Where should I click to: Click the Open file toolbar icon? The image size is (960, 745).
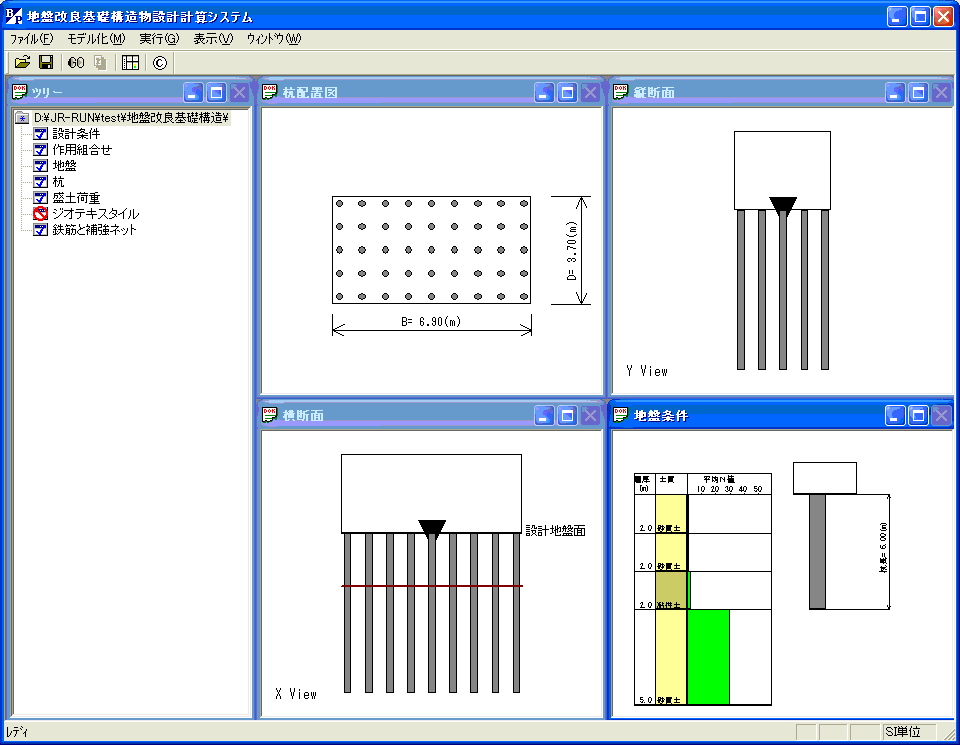(22, 63)
